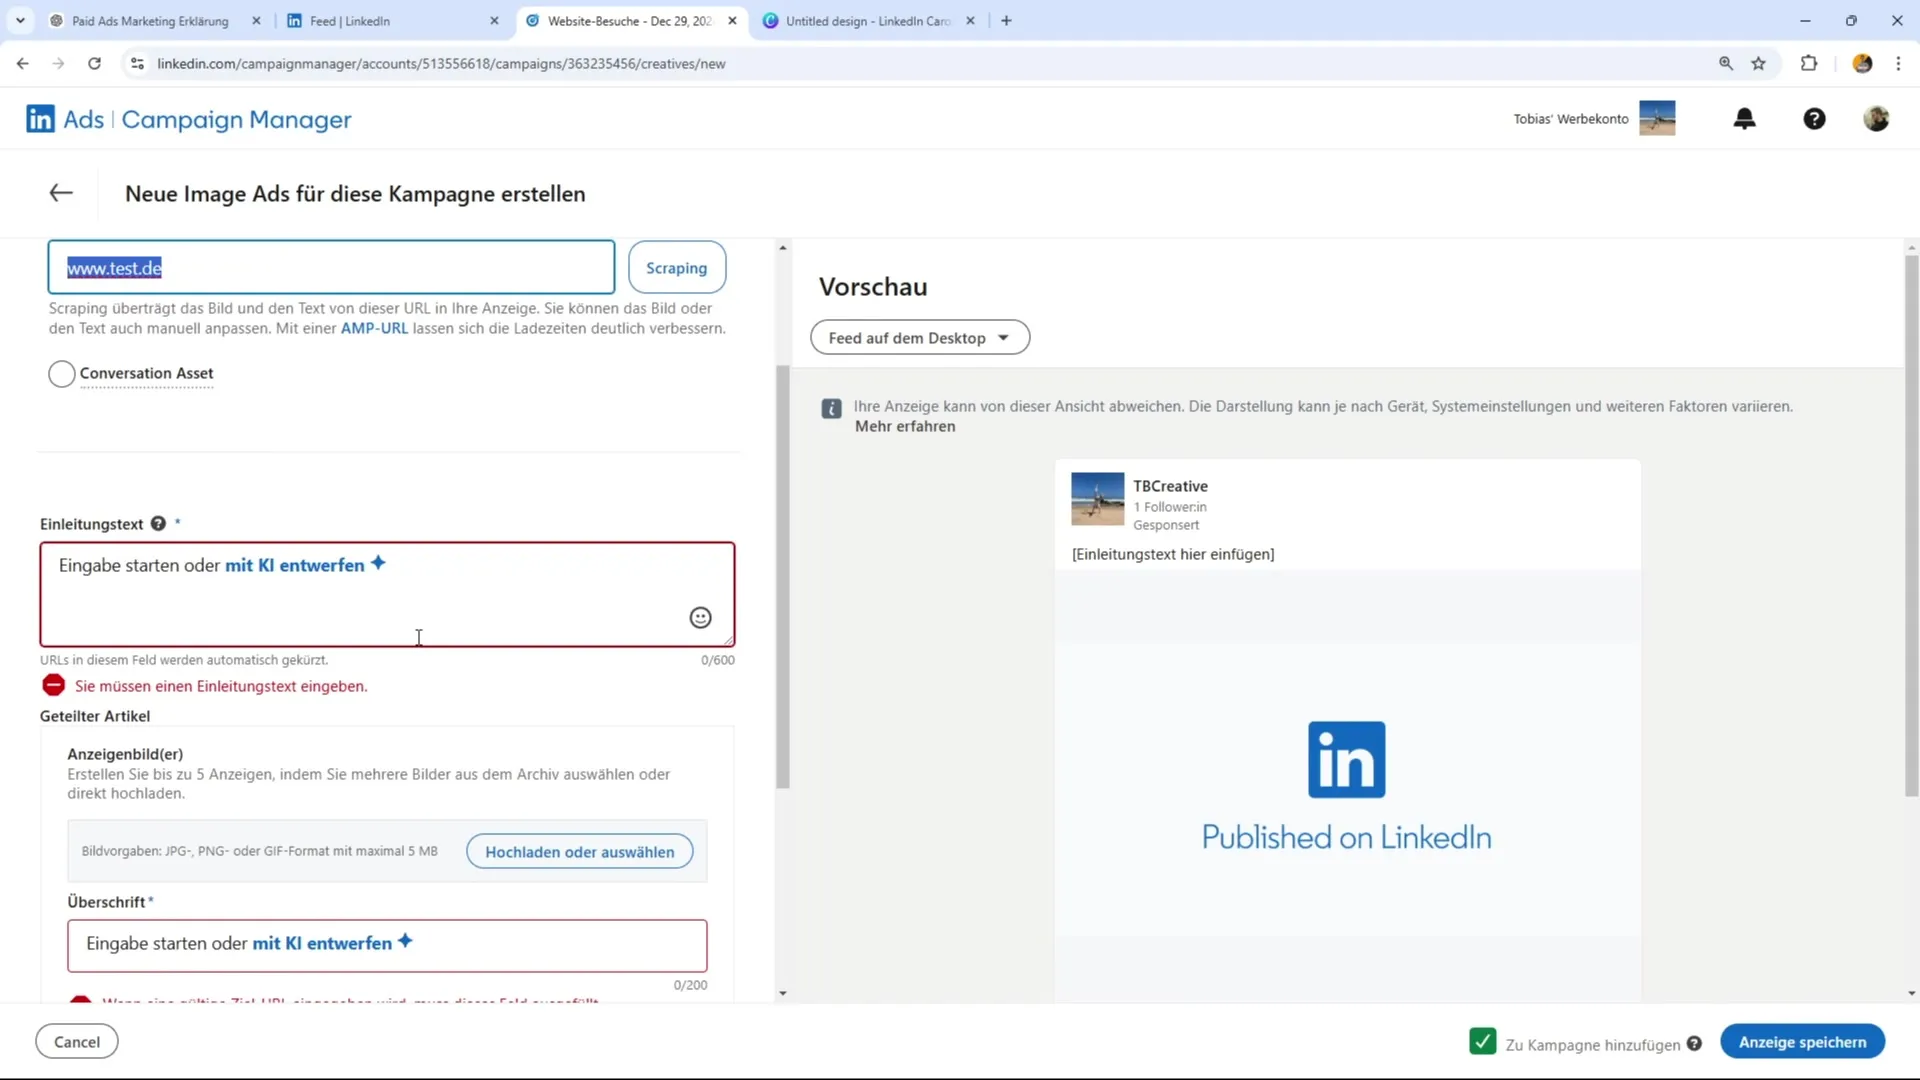This screenshot has width=1920, height=1080.
Task: Click the AI sparkle icon in Einleitungstext
Action: (x=378, y=563)
